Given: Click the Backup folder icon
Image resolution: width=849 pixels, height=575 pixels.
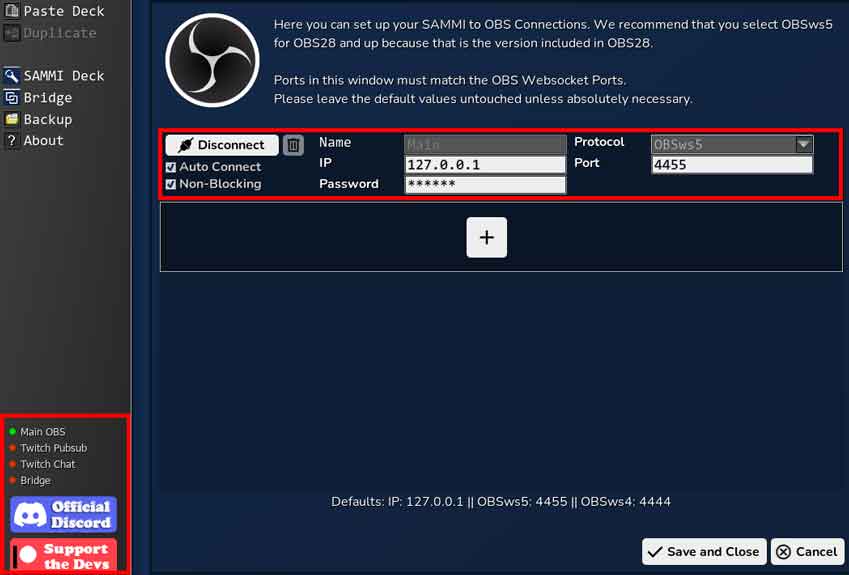Looking at the screenshot, I should pos(11,119).
